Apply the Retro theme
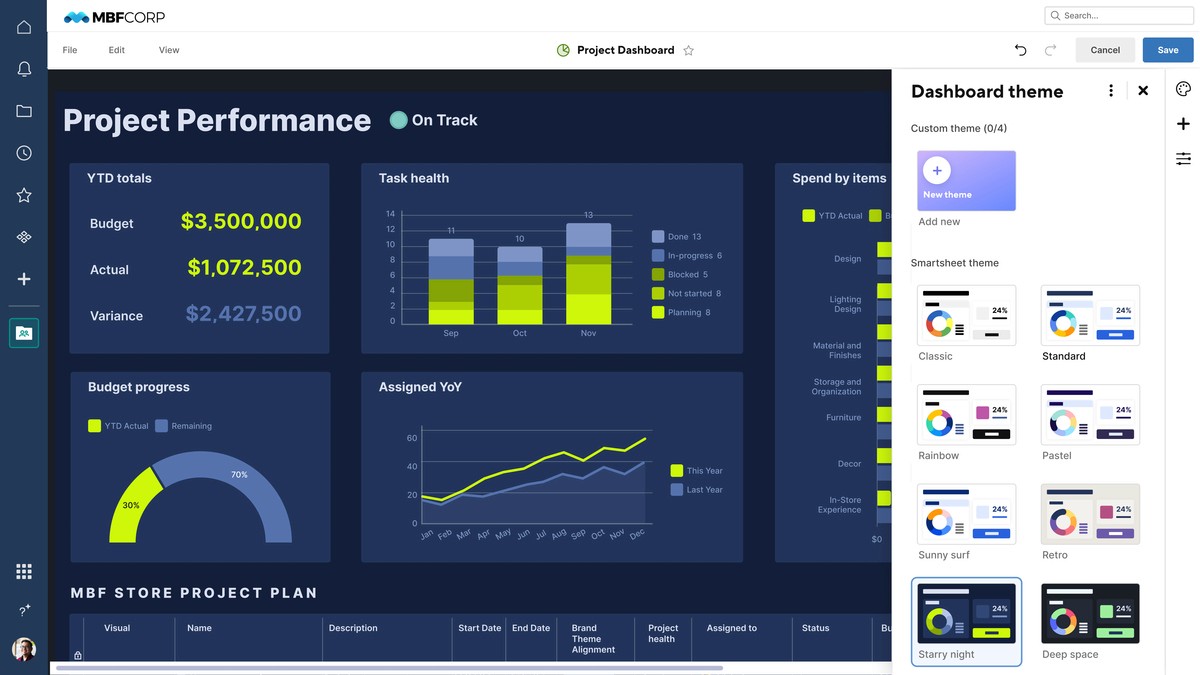This screenshot has height=675, width=1200. click(x=1090, y=514)
